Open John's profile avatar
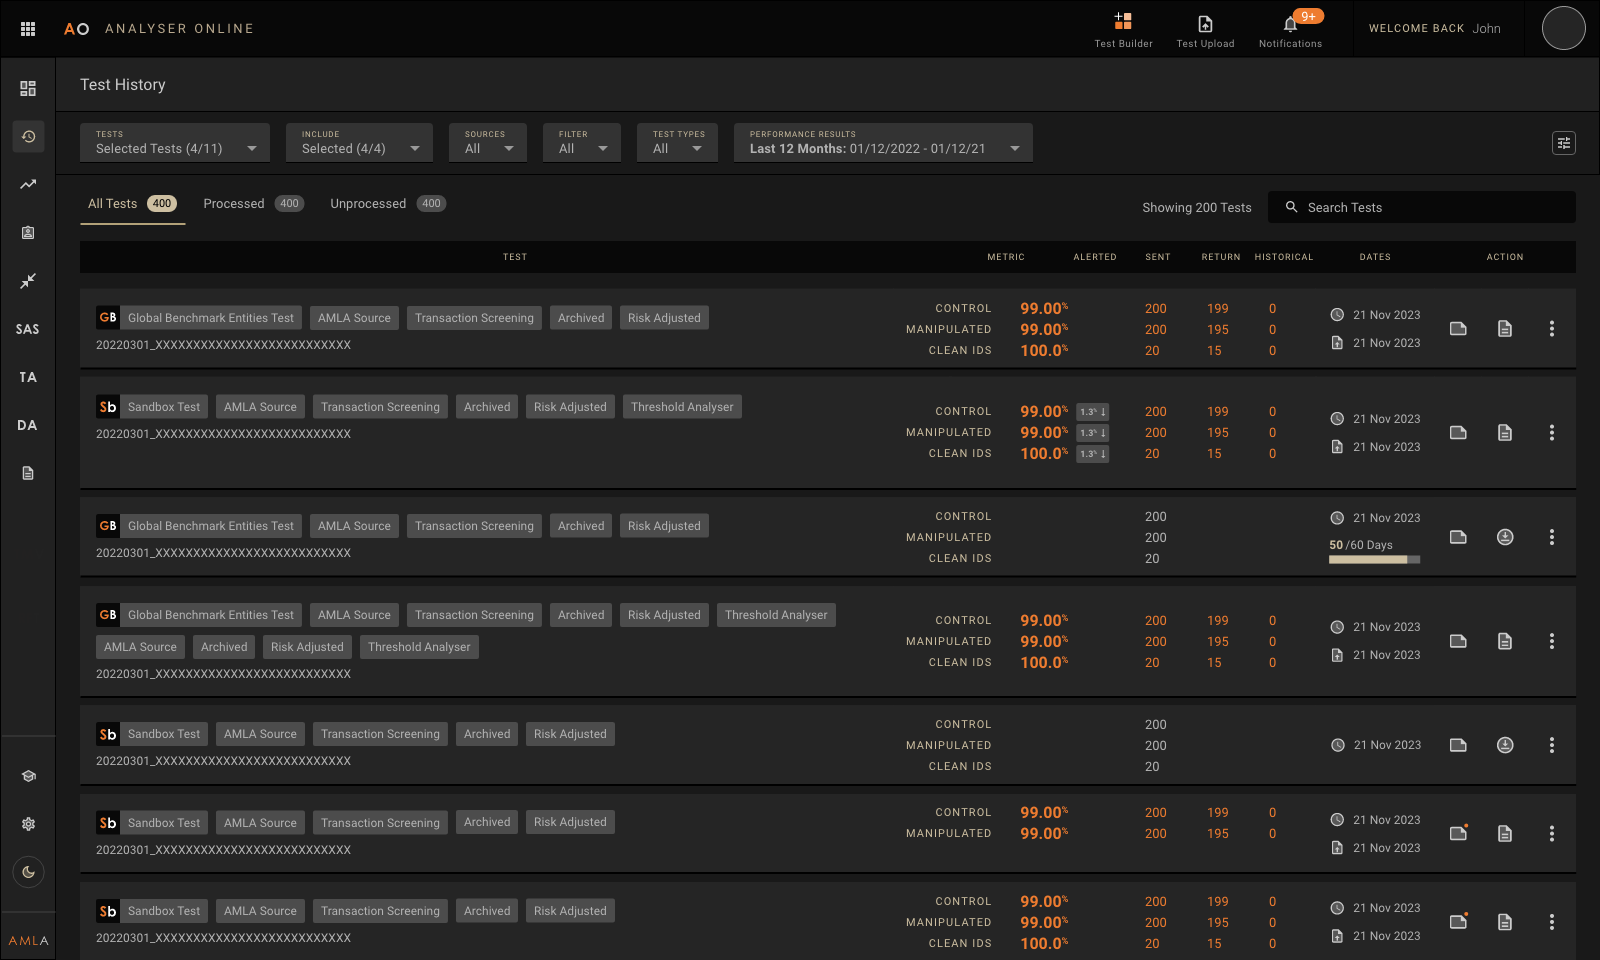The width and height of the screenshot is (1600, 960). pyautogui.click(x=1563, y=28)
